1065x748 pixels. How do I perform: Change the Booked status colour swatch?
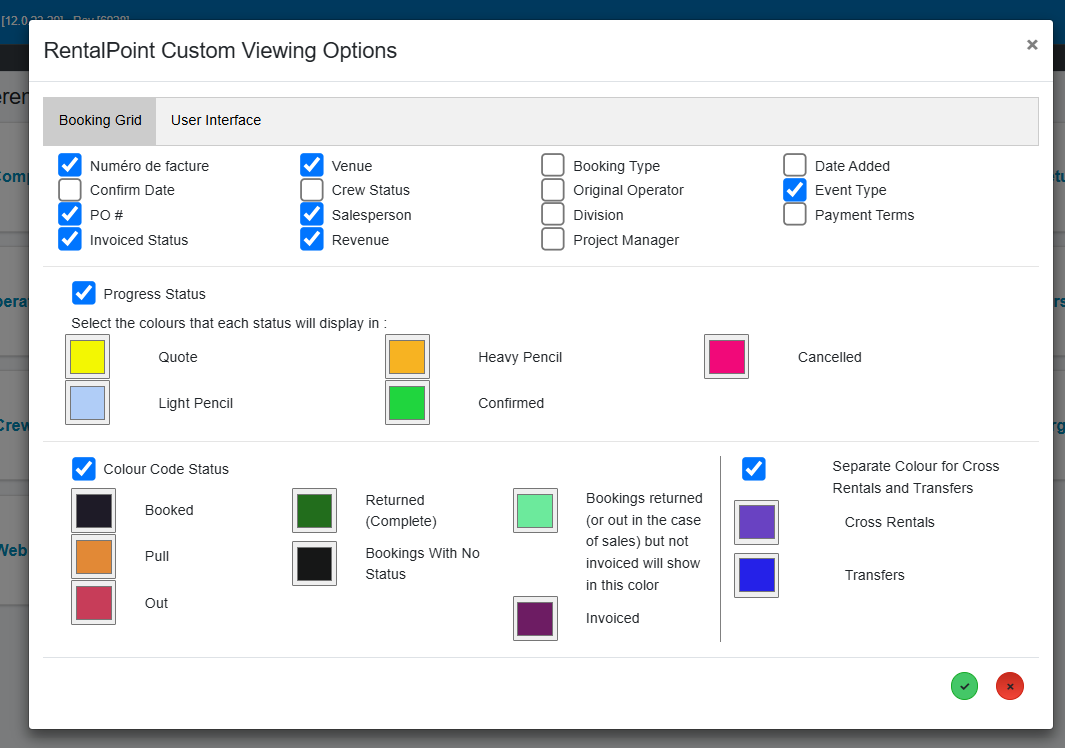(94, 511)
